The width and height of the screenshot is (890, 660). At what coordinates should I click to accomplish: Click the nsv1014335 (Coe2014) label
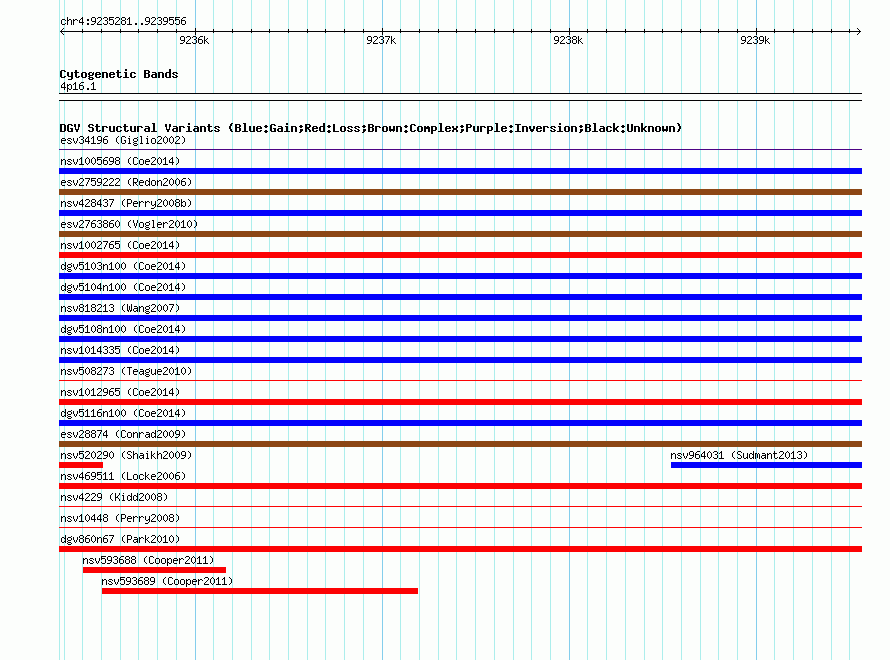point(120,350)
